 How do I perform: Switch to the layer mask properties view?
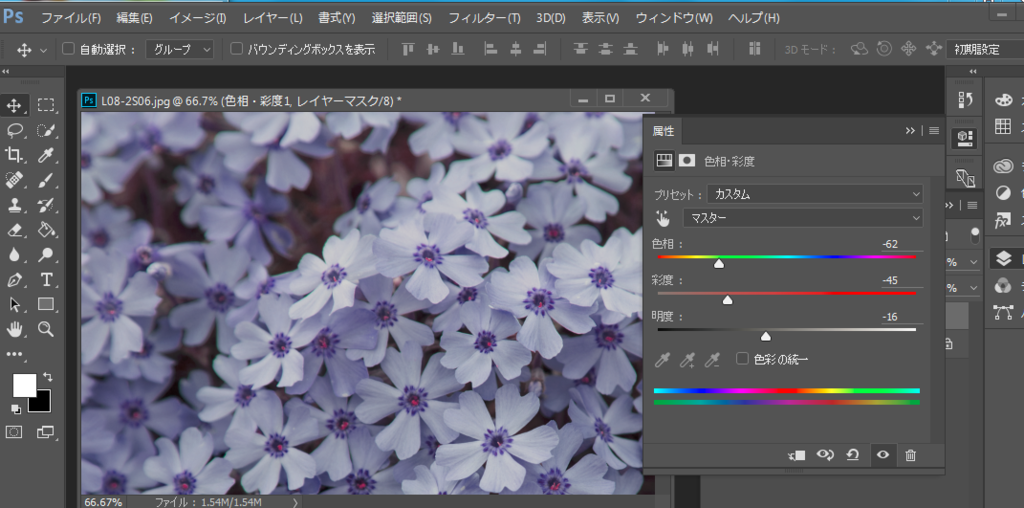(686, 161)
